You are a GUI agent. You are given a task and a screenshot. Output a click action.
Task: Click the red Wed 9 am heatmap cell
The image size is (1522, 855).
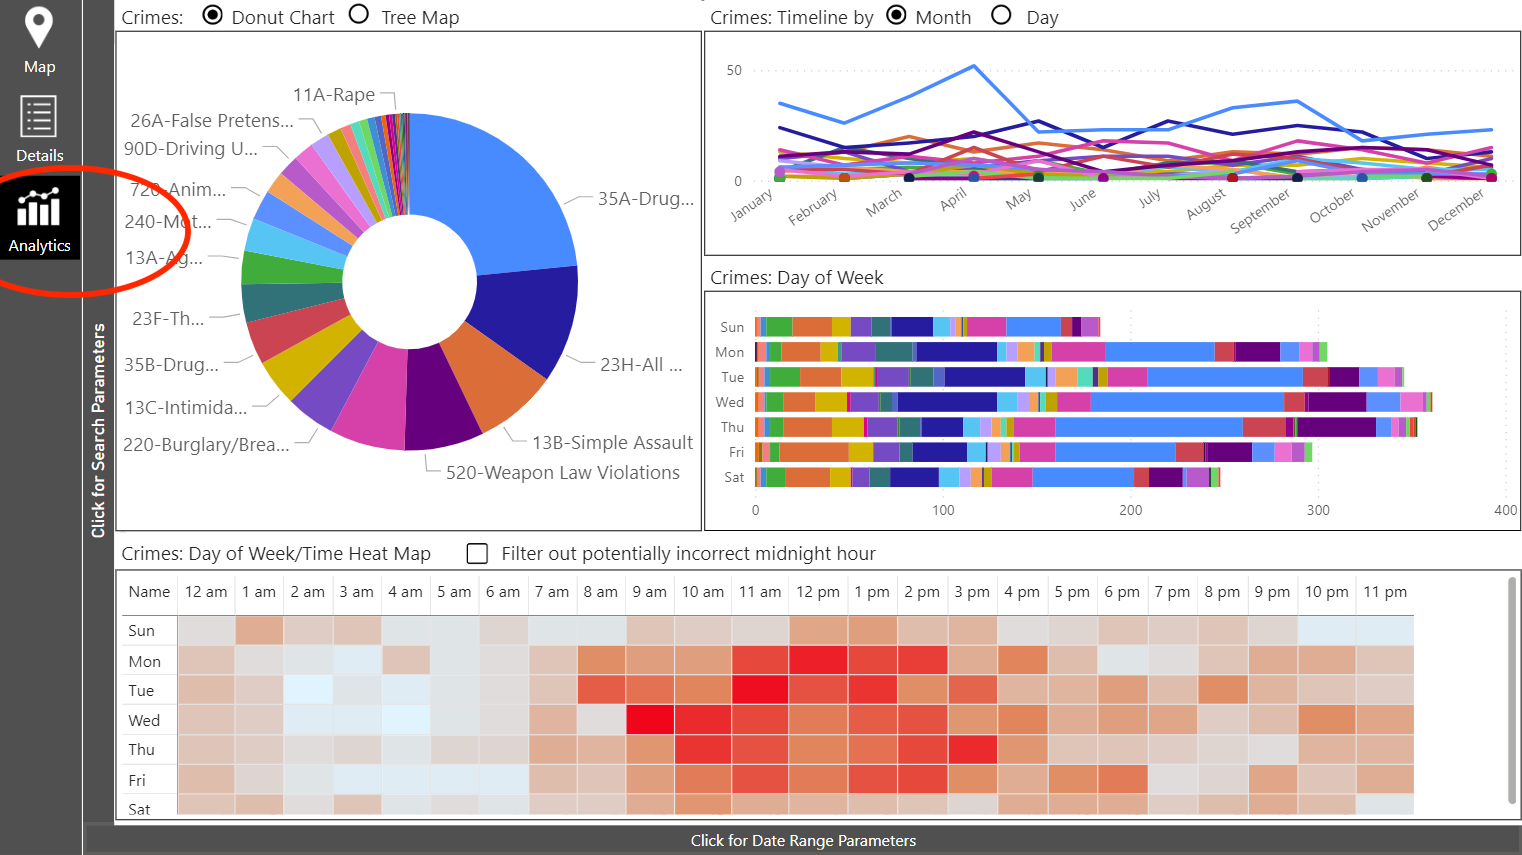(649, 719)
